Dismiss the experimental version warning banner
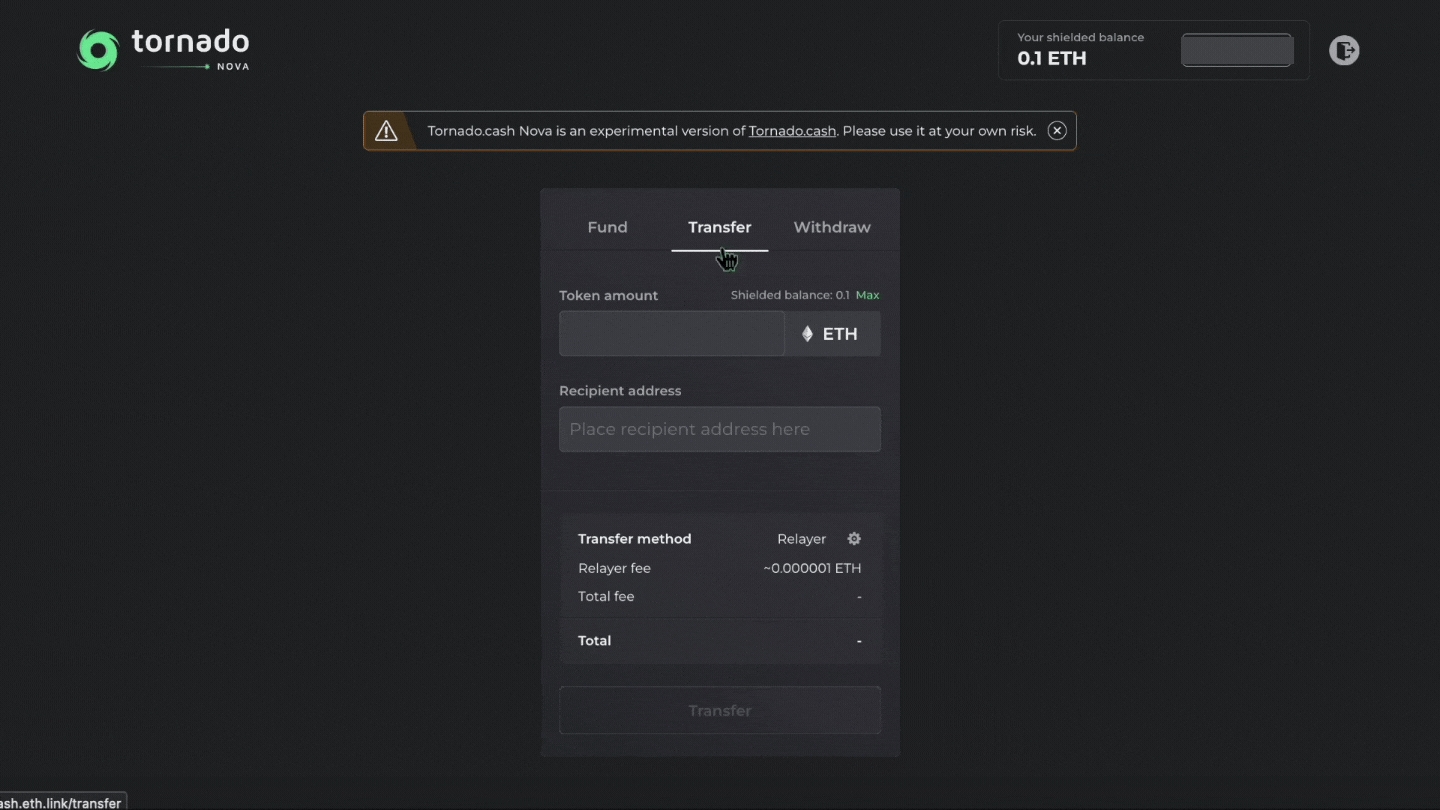This screenshot has height=810, width=1440. click(1057, 131)
